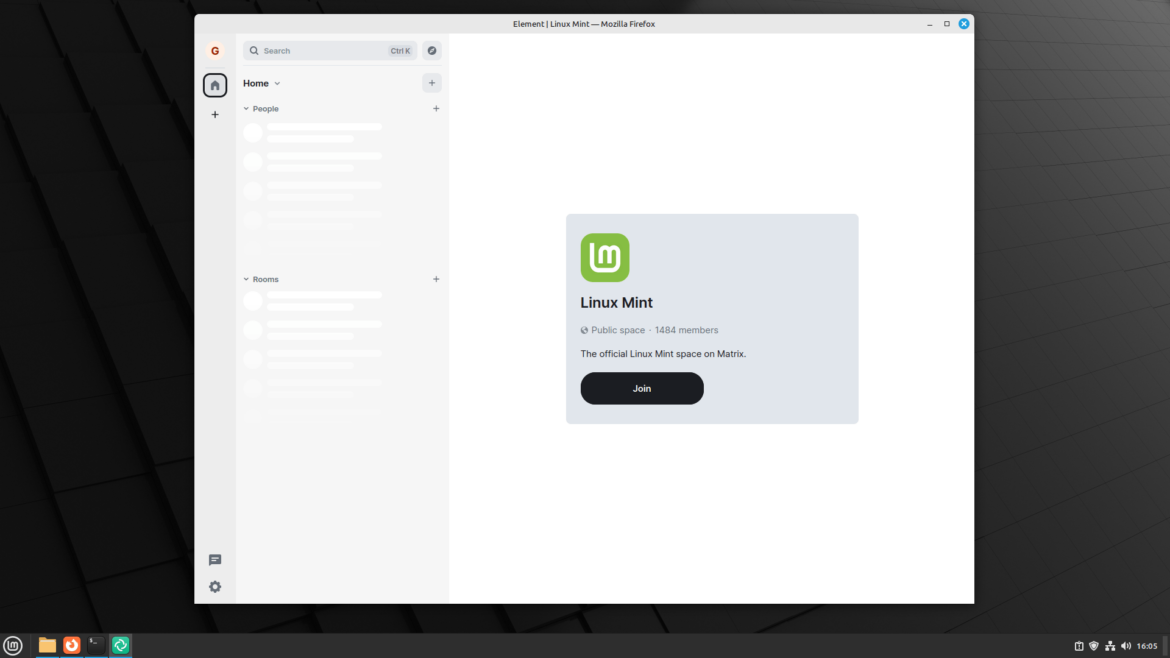Open the threads panel icon
The image size is (1170, 658).
click(214, 560)
